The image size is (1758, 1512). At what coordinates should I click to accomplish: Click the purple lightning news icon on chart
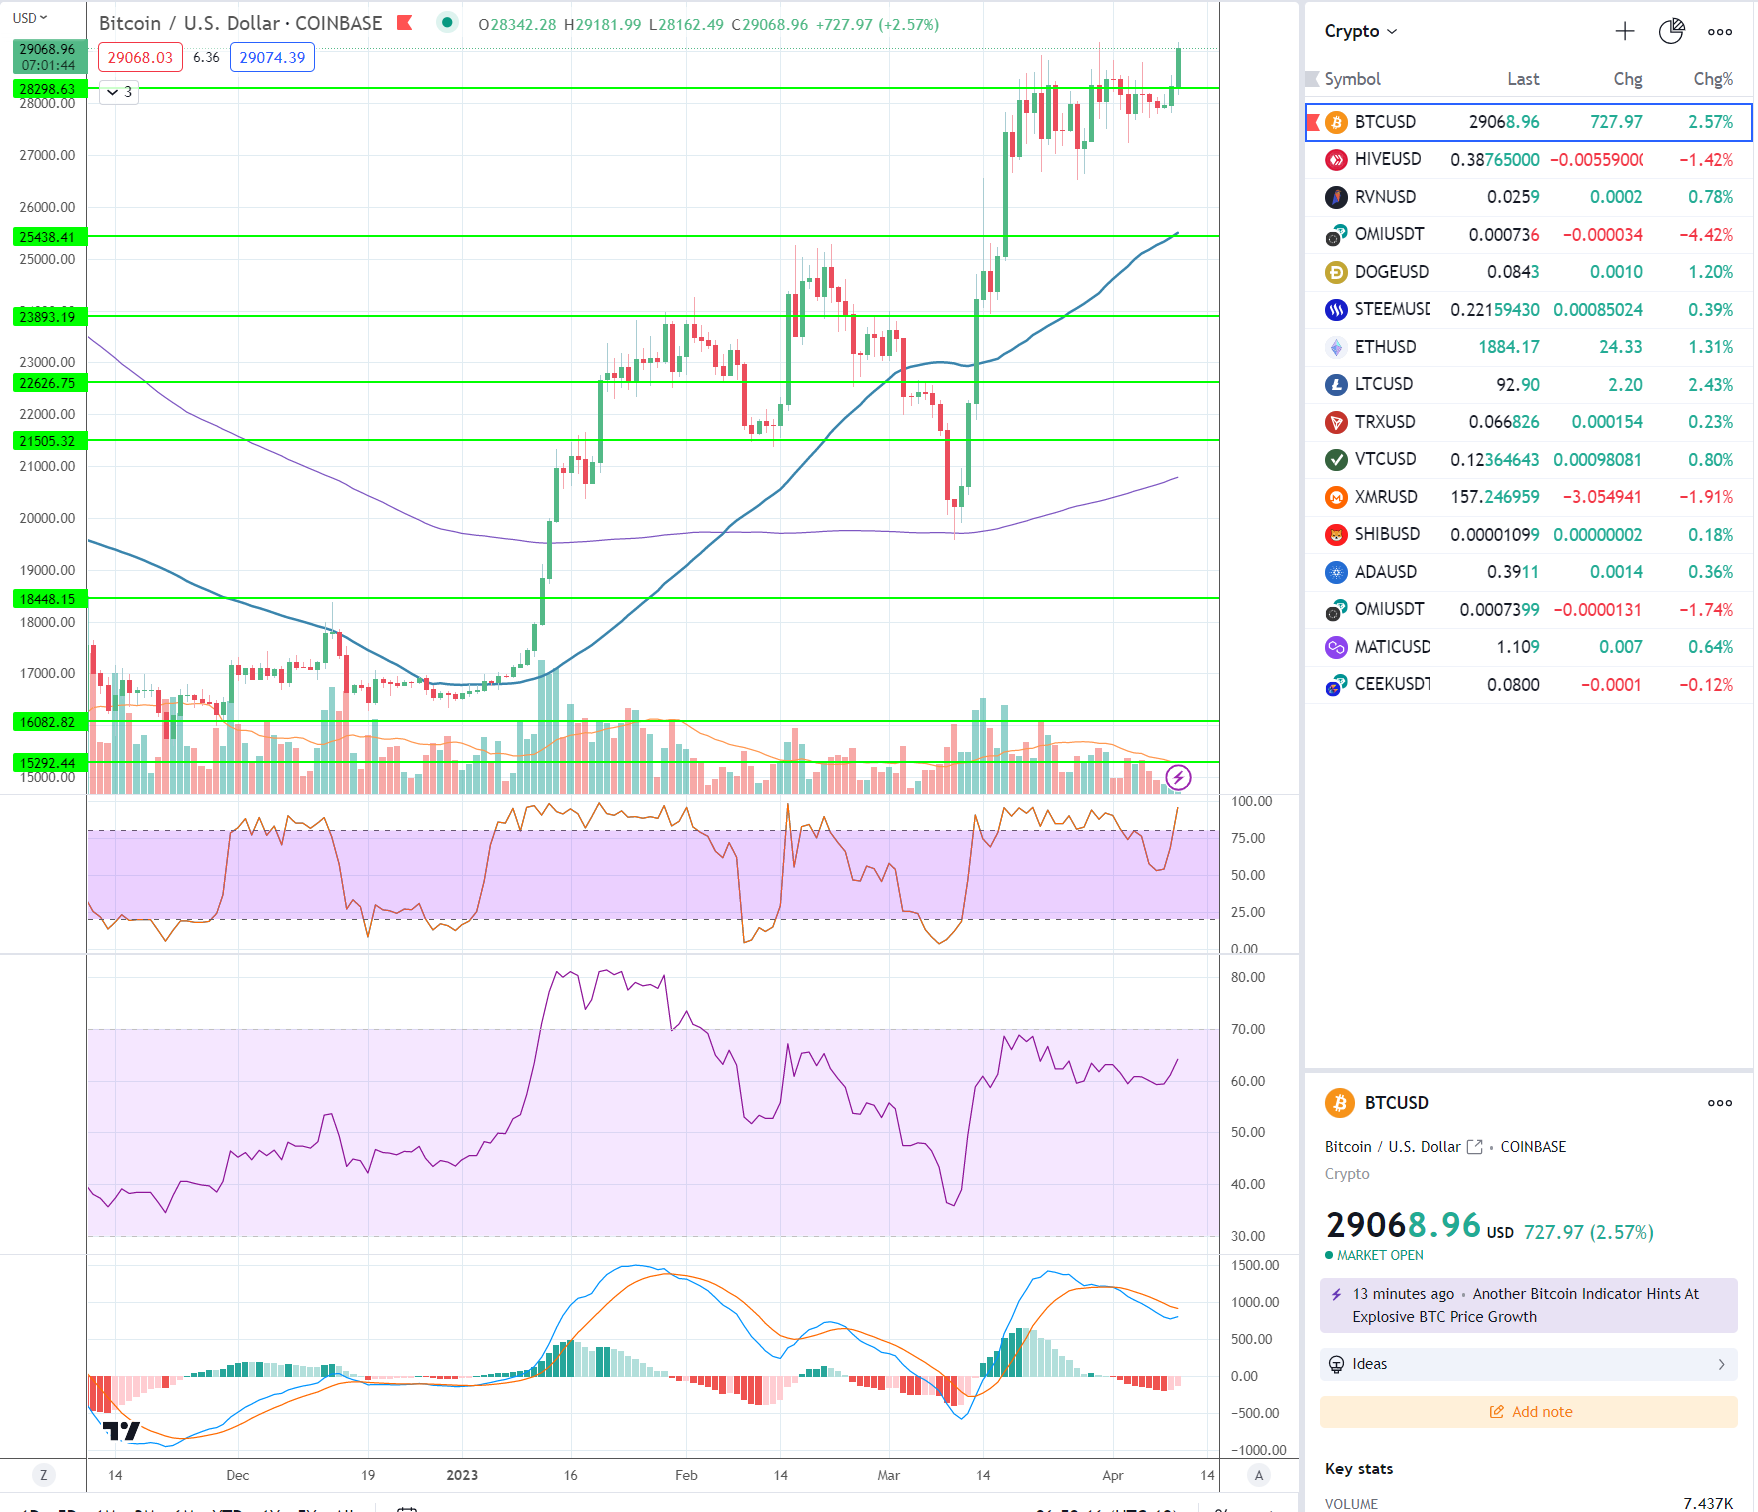coord(1178,777)
